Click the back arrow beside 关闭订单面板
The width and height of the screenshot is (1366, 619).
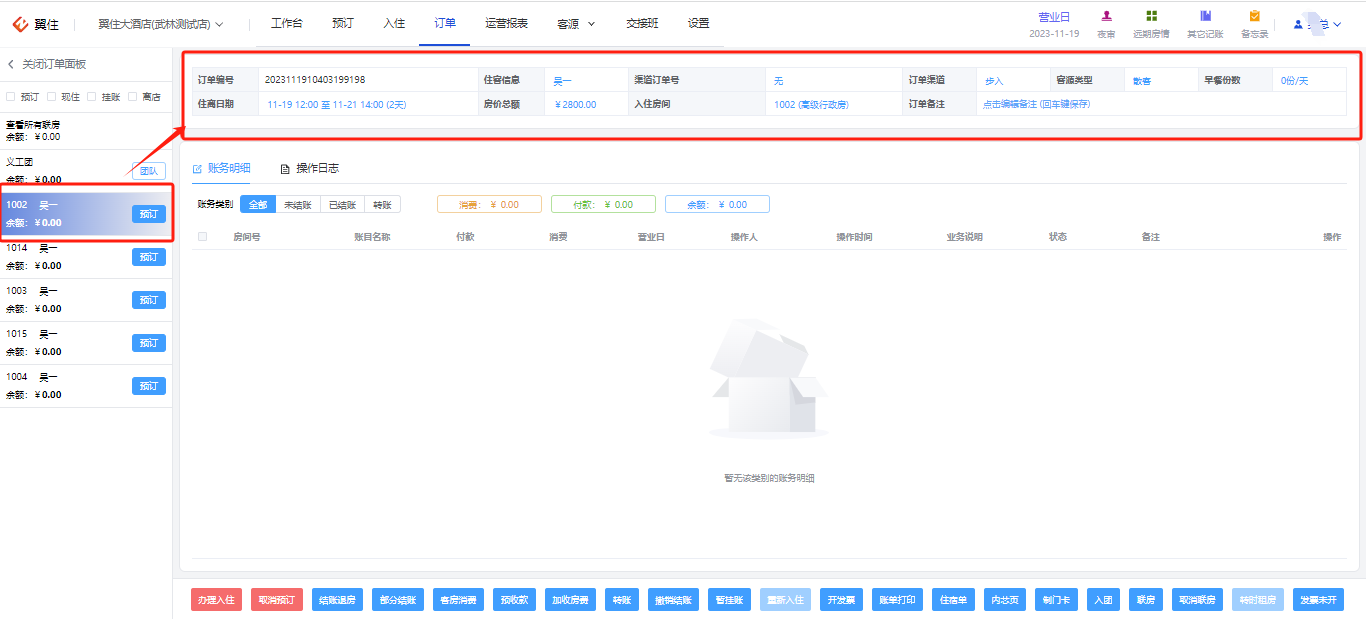tap(11, 64)
